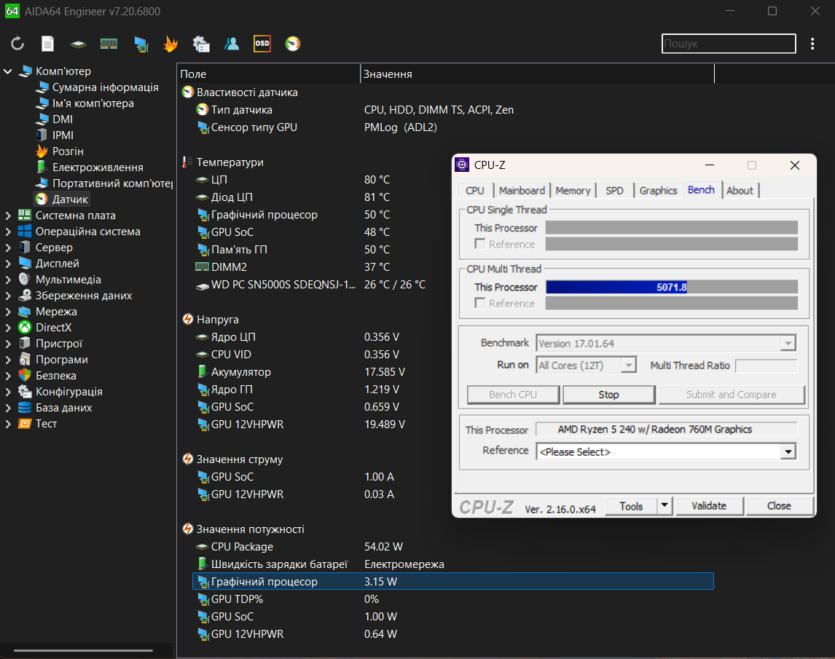Switch to the Memory tab in CPU-Z
Screen dimensions: 835x659
573,190
